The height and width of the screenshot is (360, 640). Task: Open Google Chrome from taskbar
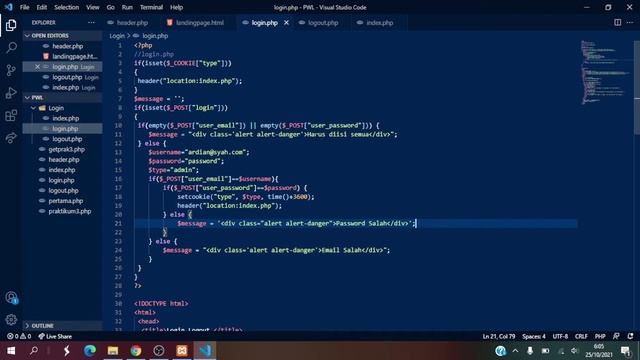coord(136,351)
